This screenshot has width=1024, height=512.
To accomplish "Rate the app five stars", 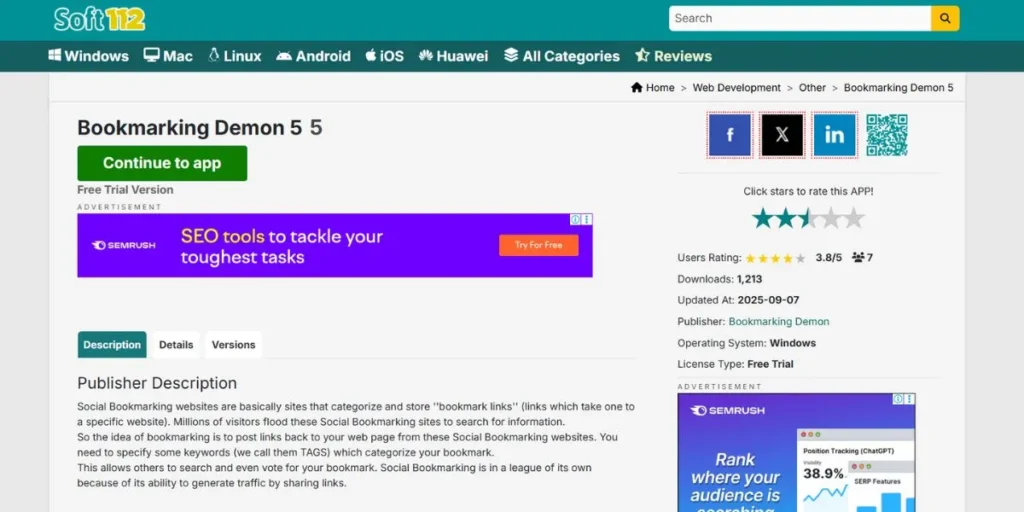I will point(854,218).
